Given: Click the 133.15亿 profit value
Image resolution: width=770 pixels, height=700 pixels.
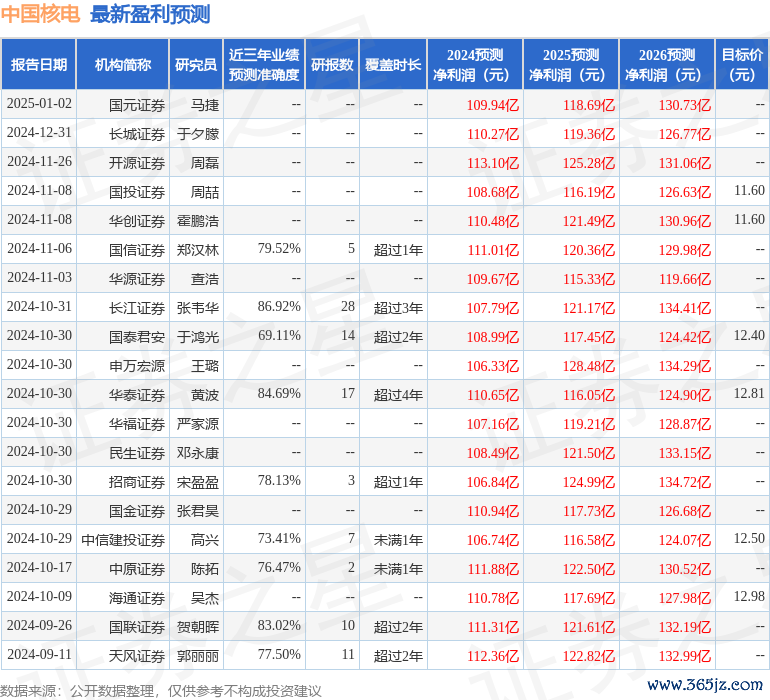Looking at the screenshot, I should (x=685, y=453).
